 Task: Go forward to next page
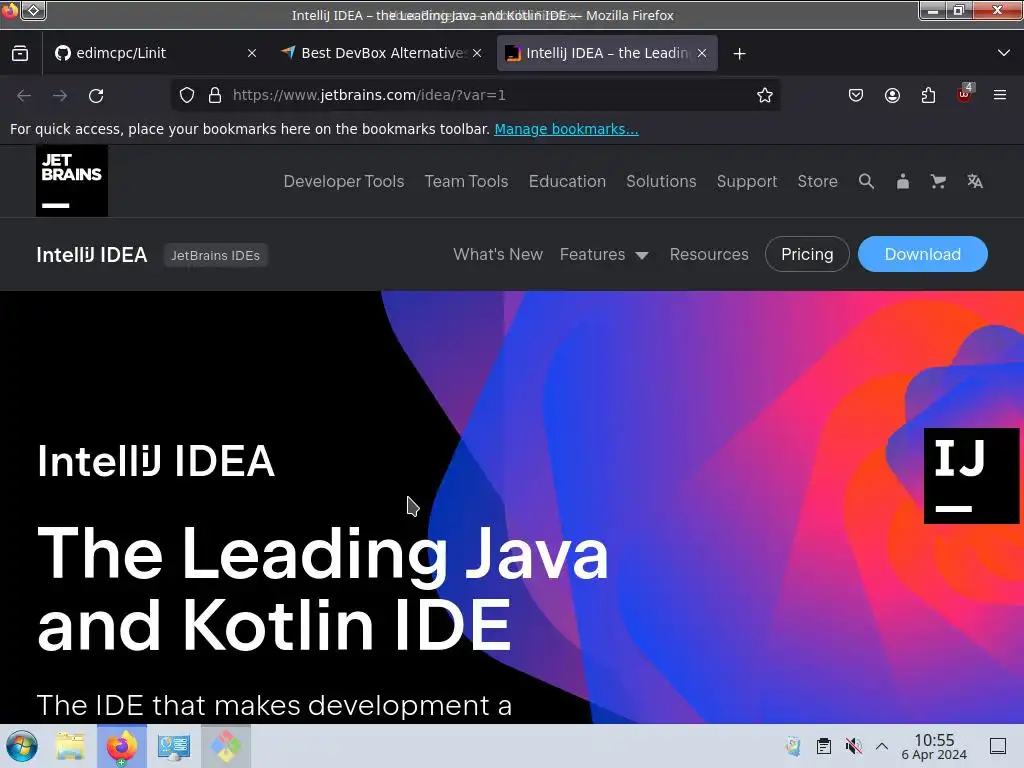(60, 95)
